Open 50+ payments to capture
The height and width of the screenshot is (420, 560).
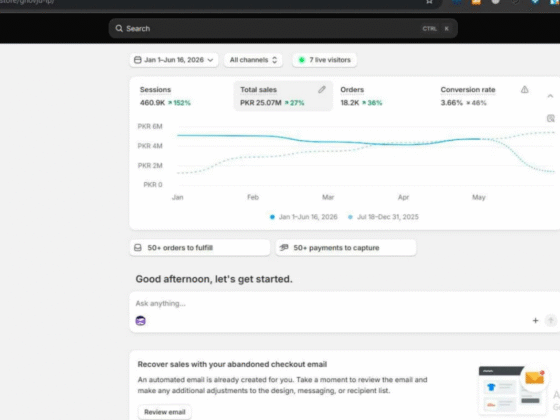point(346,248)
